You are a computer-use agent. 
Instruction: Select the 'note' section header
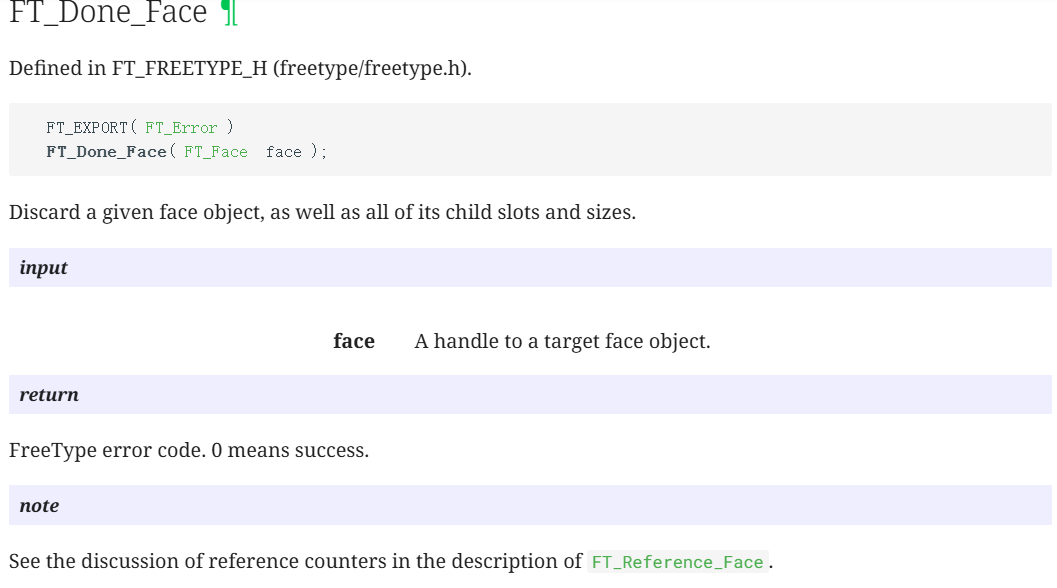[530, 505]
